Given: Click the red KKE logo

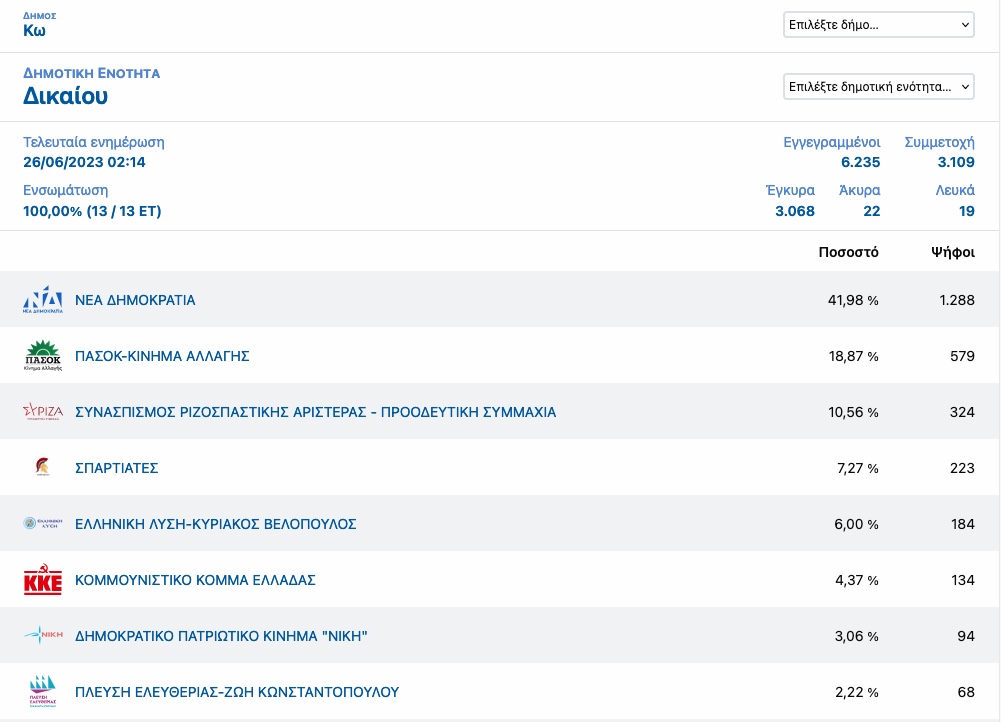Looking at the screenshot, I should [x=43, y=580].
